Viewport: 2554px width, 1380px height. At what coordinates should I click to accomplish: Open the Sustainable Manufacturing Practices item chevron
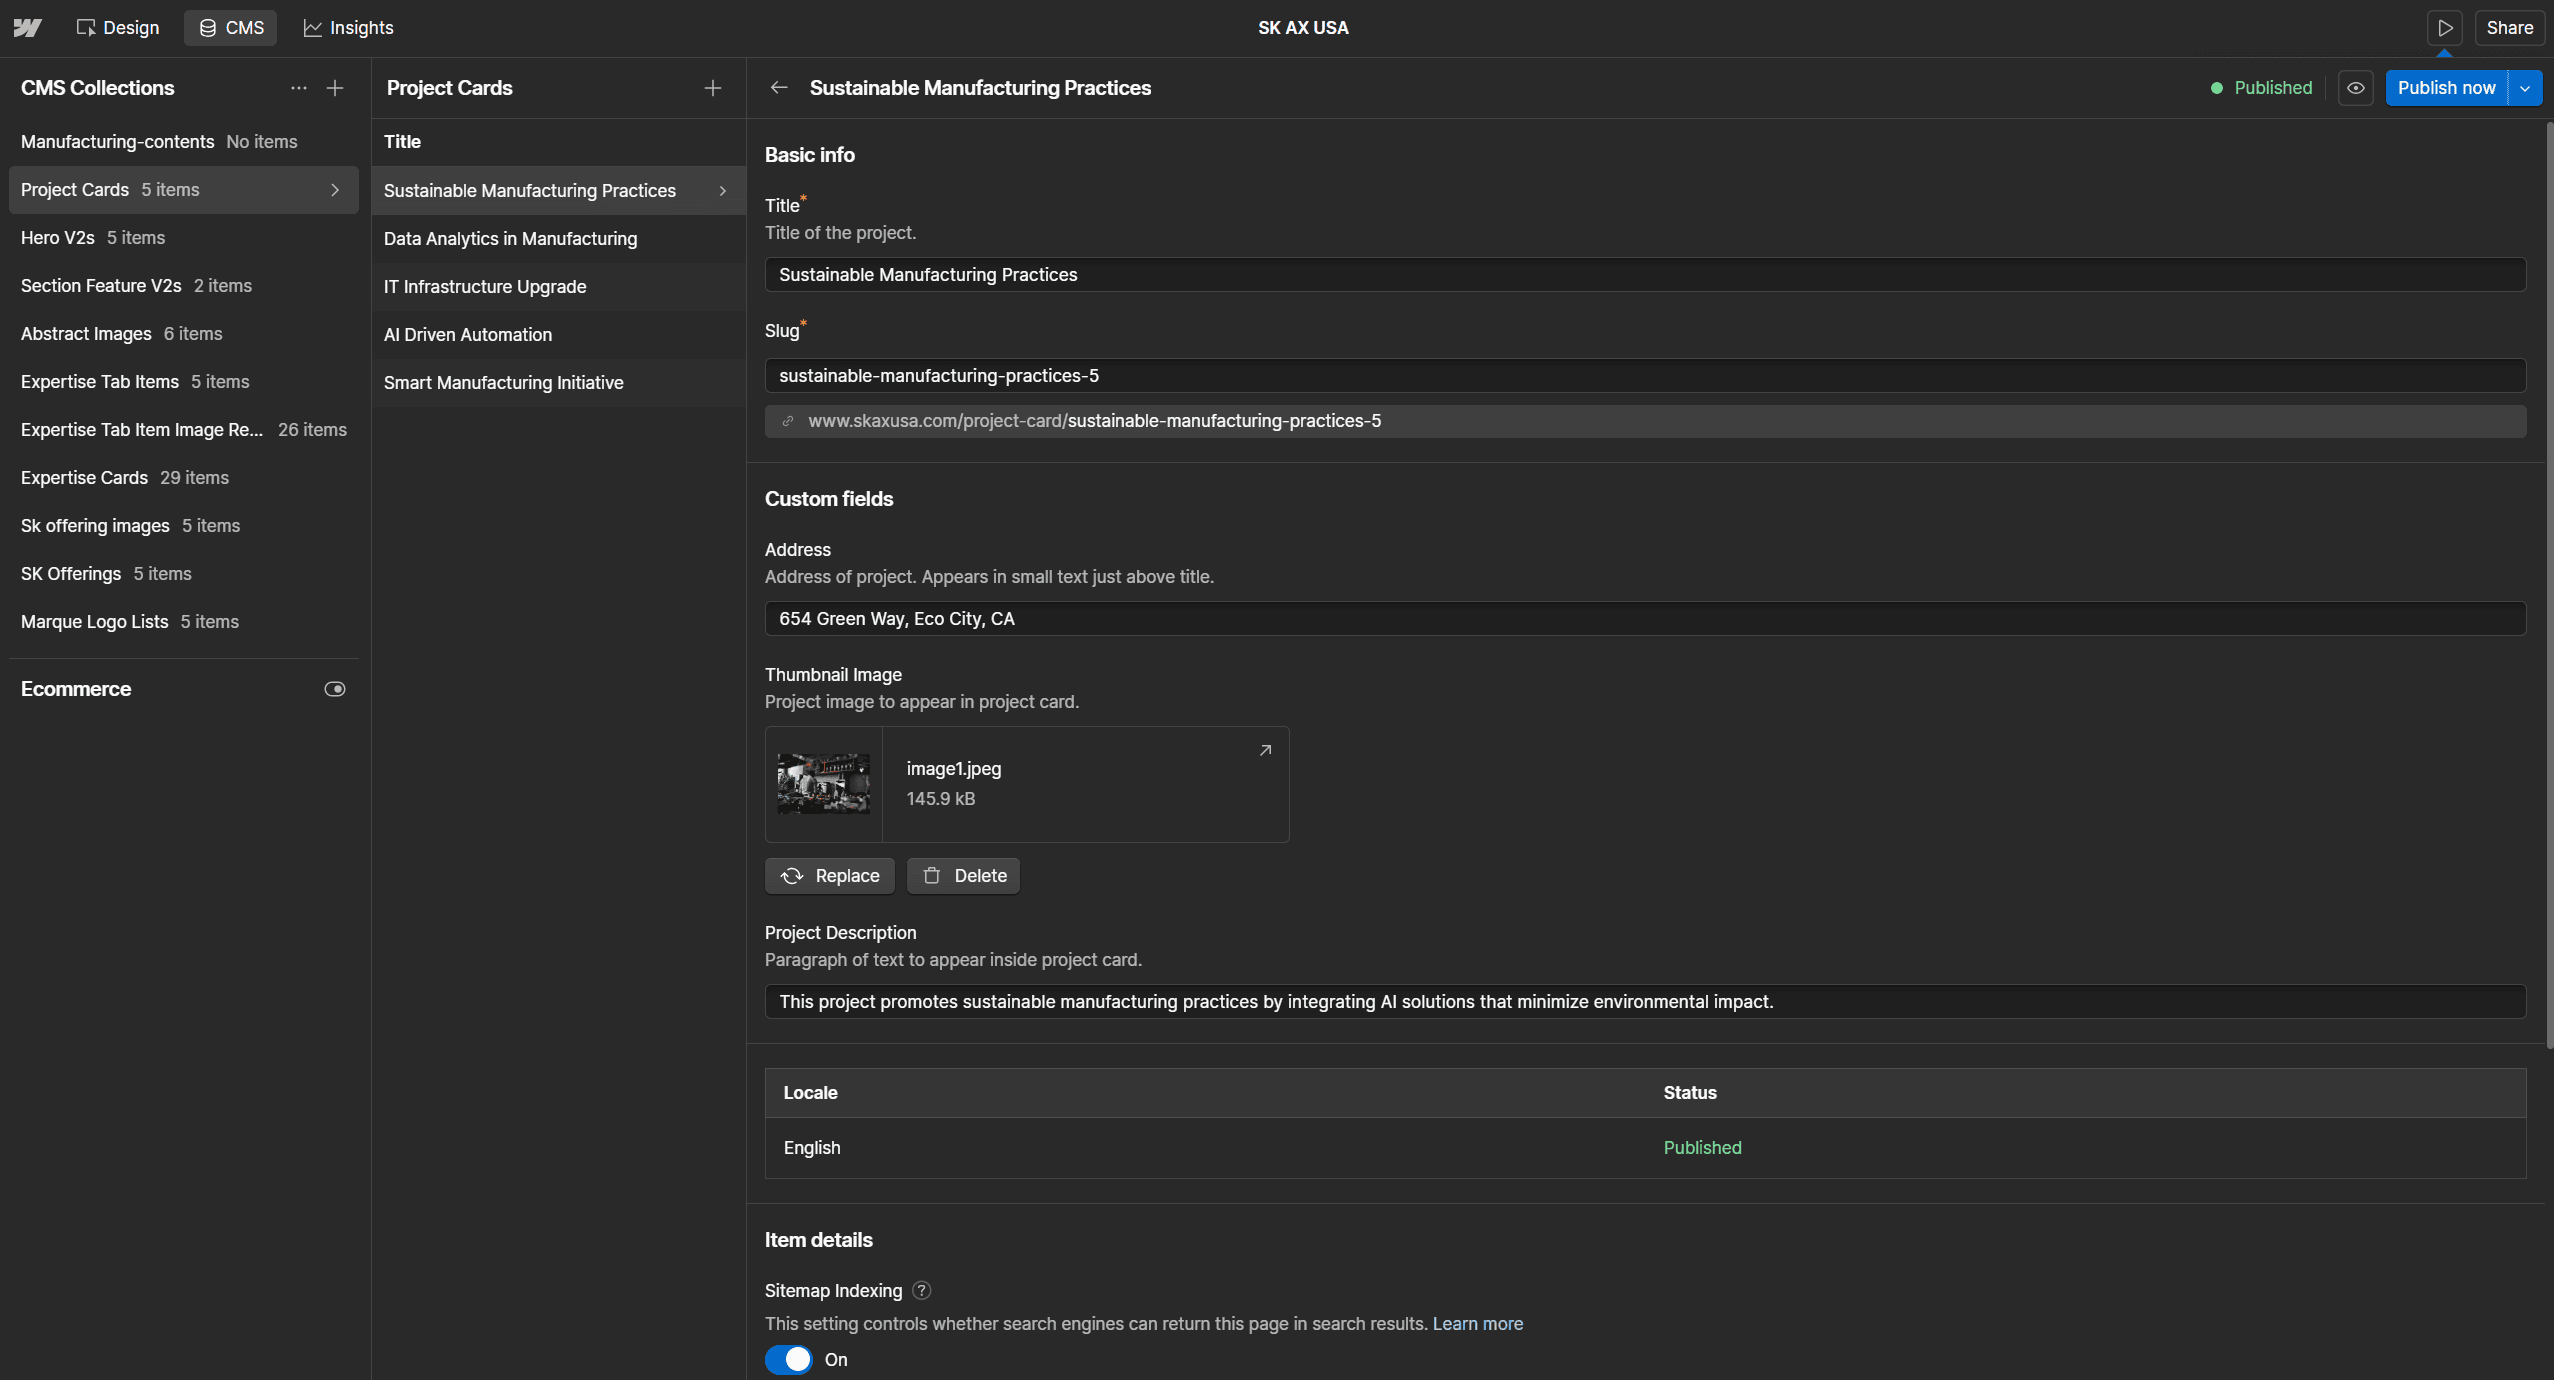(722, 190)
